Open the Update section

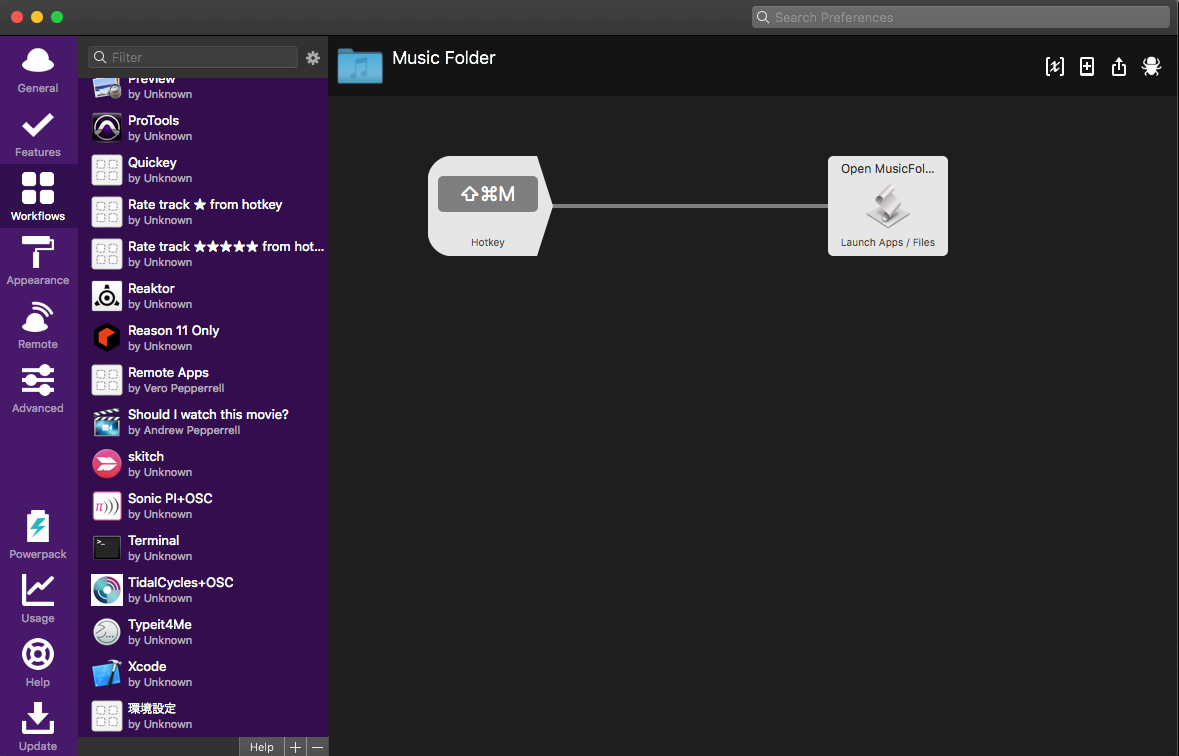pyautogui.click(x=38, y=725)
